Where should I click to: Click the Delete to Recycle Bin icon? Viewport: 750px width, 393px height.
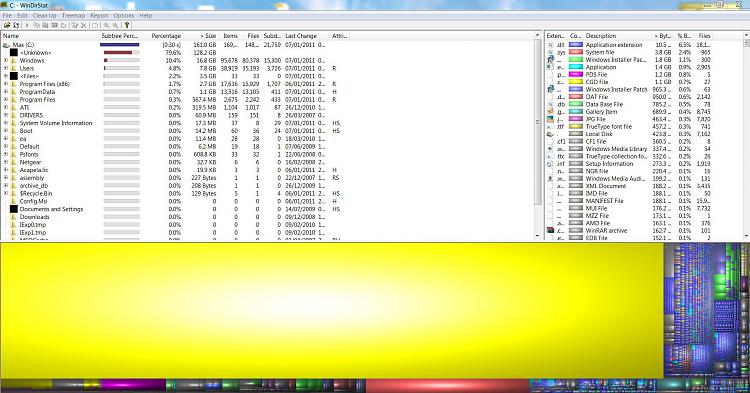[75, 25]
